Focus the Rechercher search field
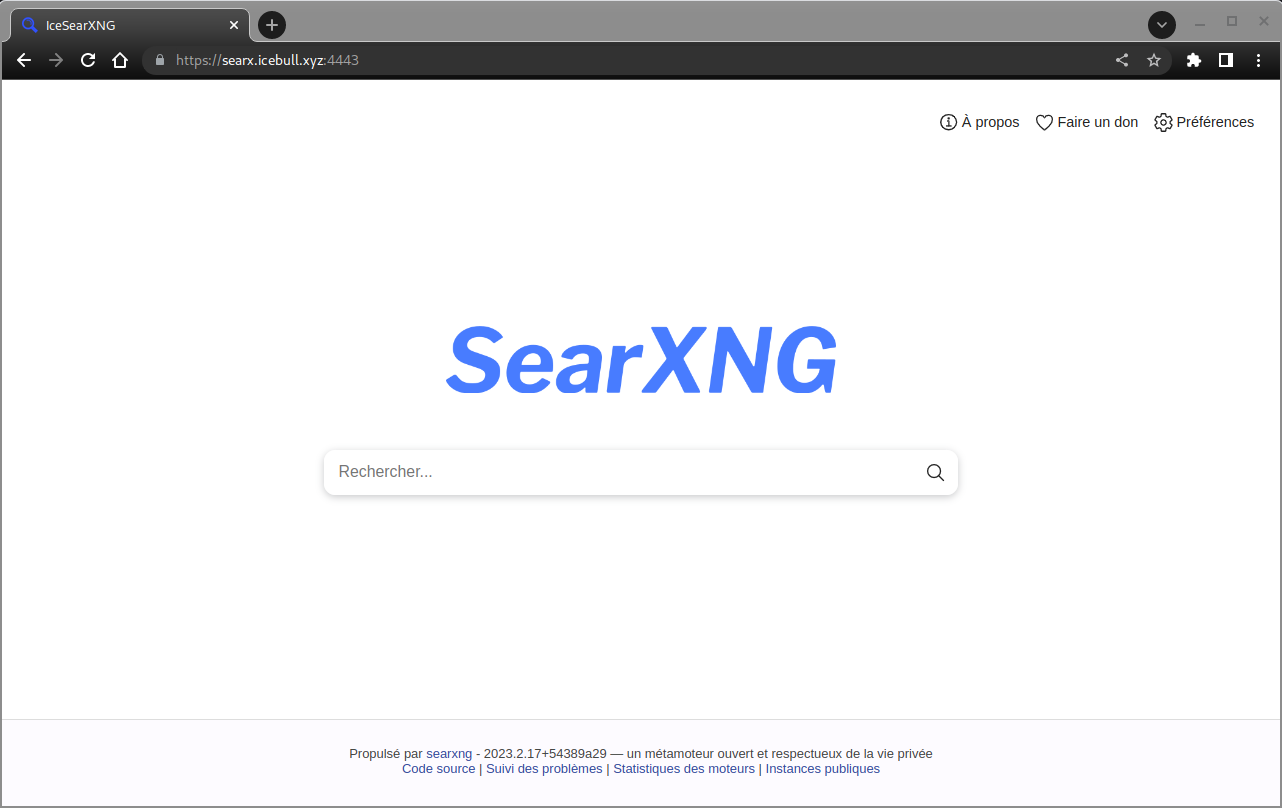The image size is (1282, 808). (x=620, y=472)
